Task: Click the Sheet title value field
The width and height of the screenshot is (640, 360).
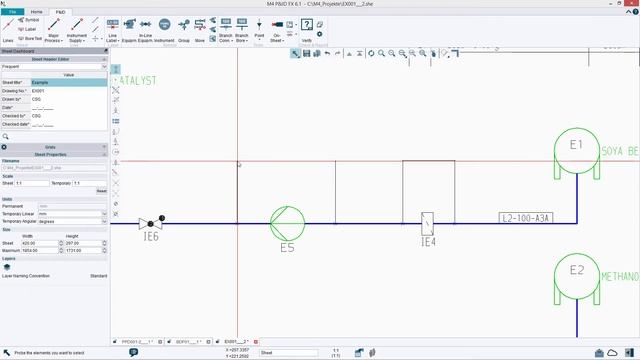Action: pos(69,82)
